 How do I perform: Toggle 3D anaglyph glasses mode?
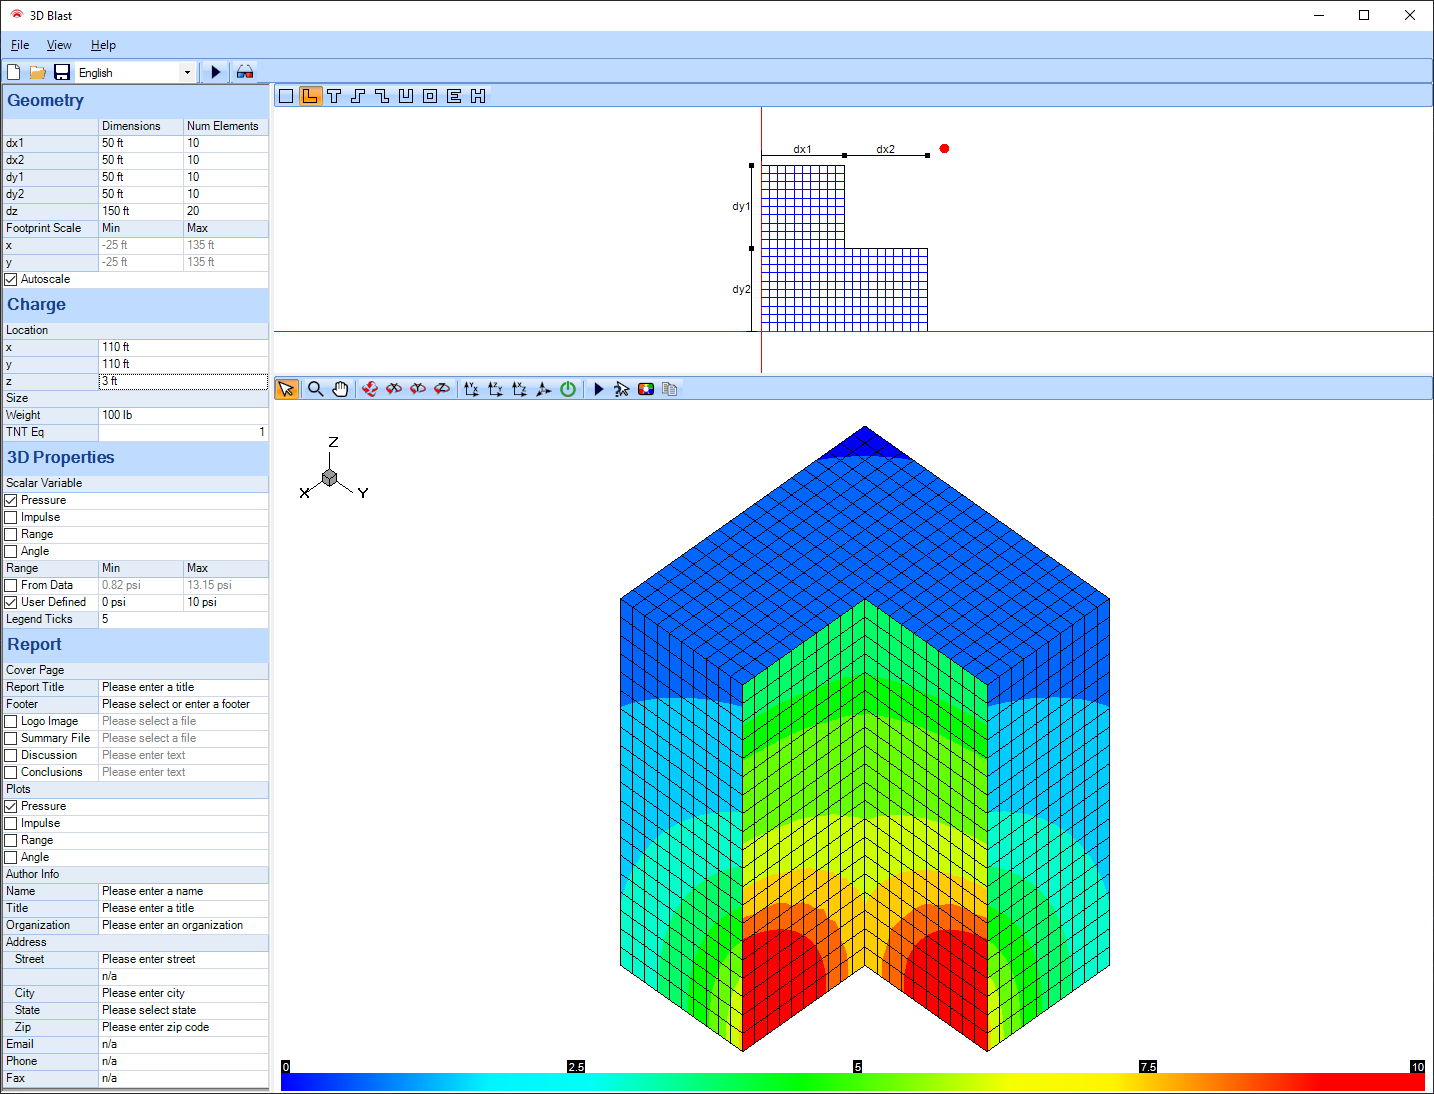[245, 72]
